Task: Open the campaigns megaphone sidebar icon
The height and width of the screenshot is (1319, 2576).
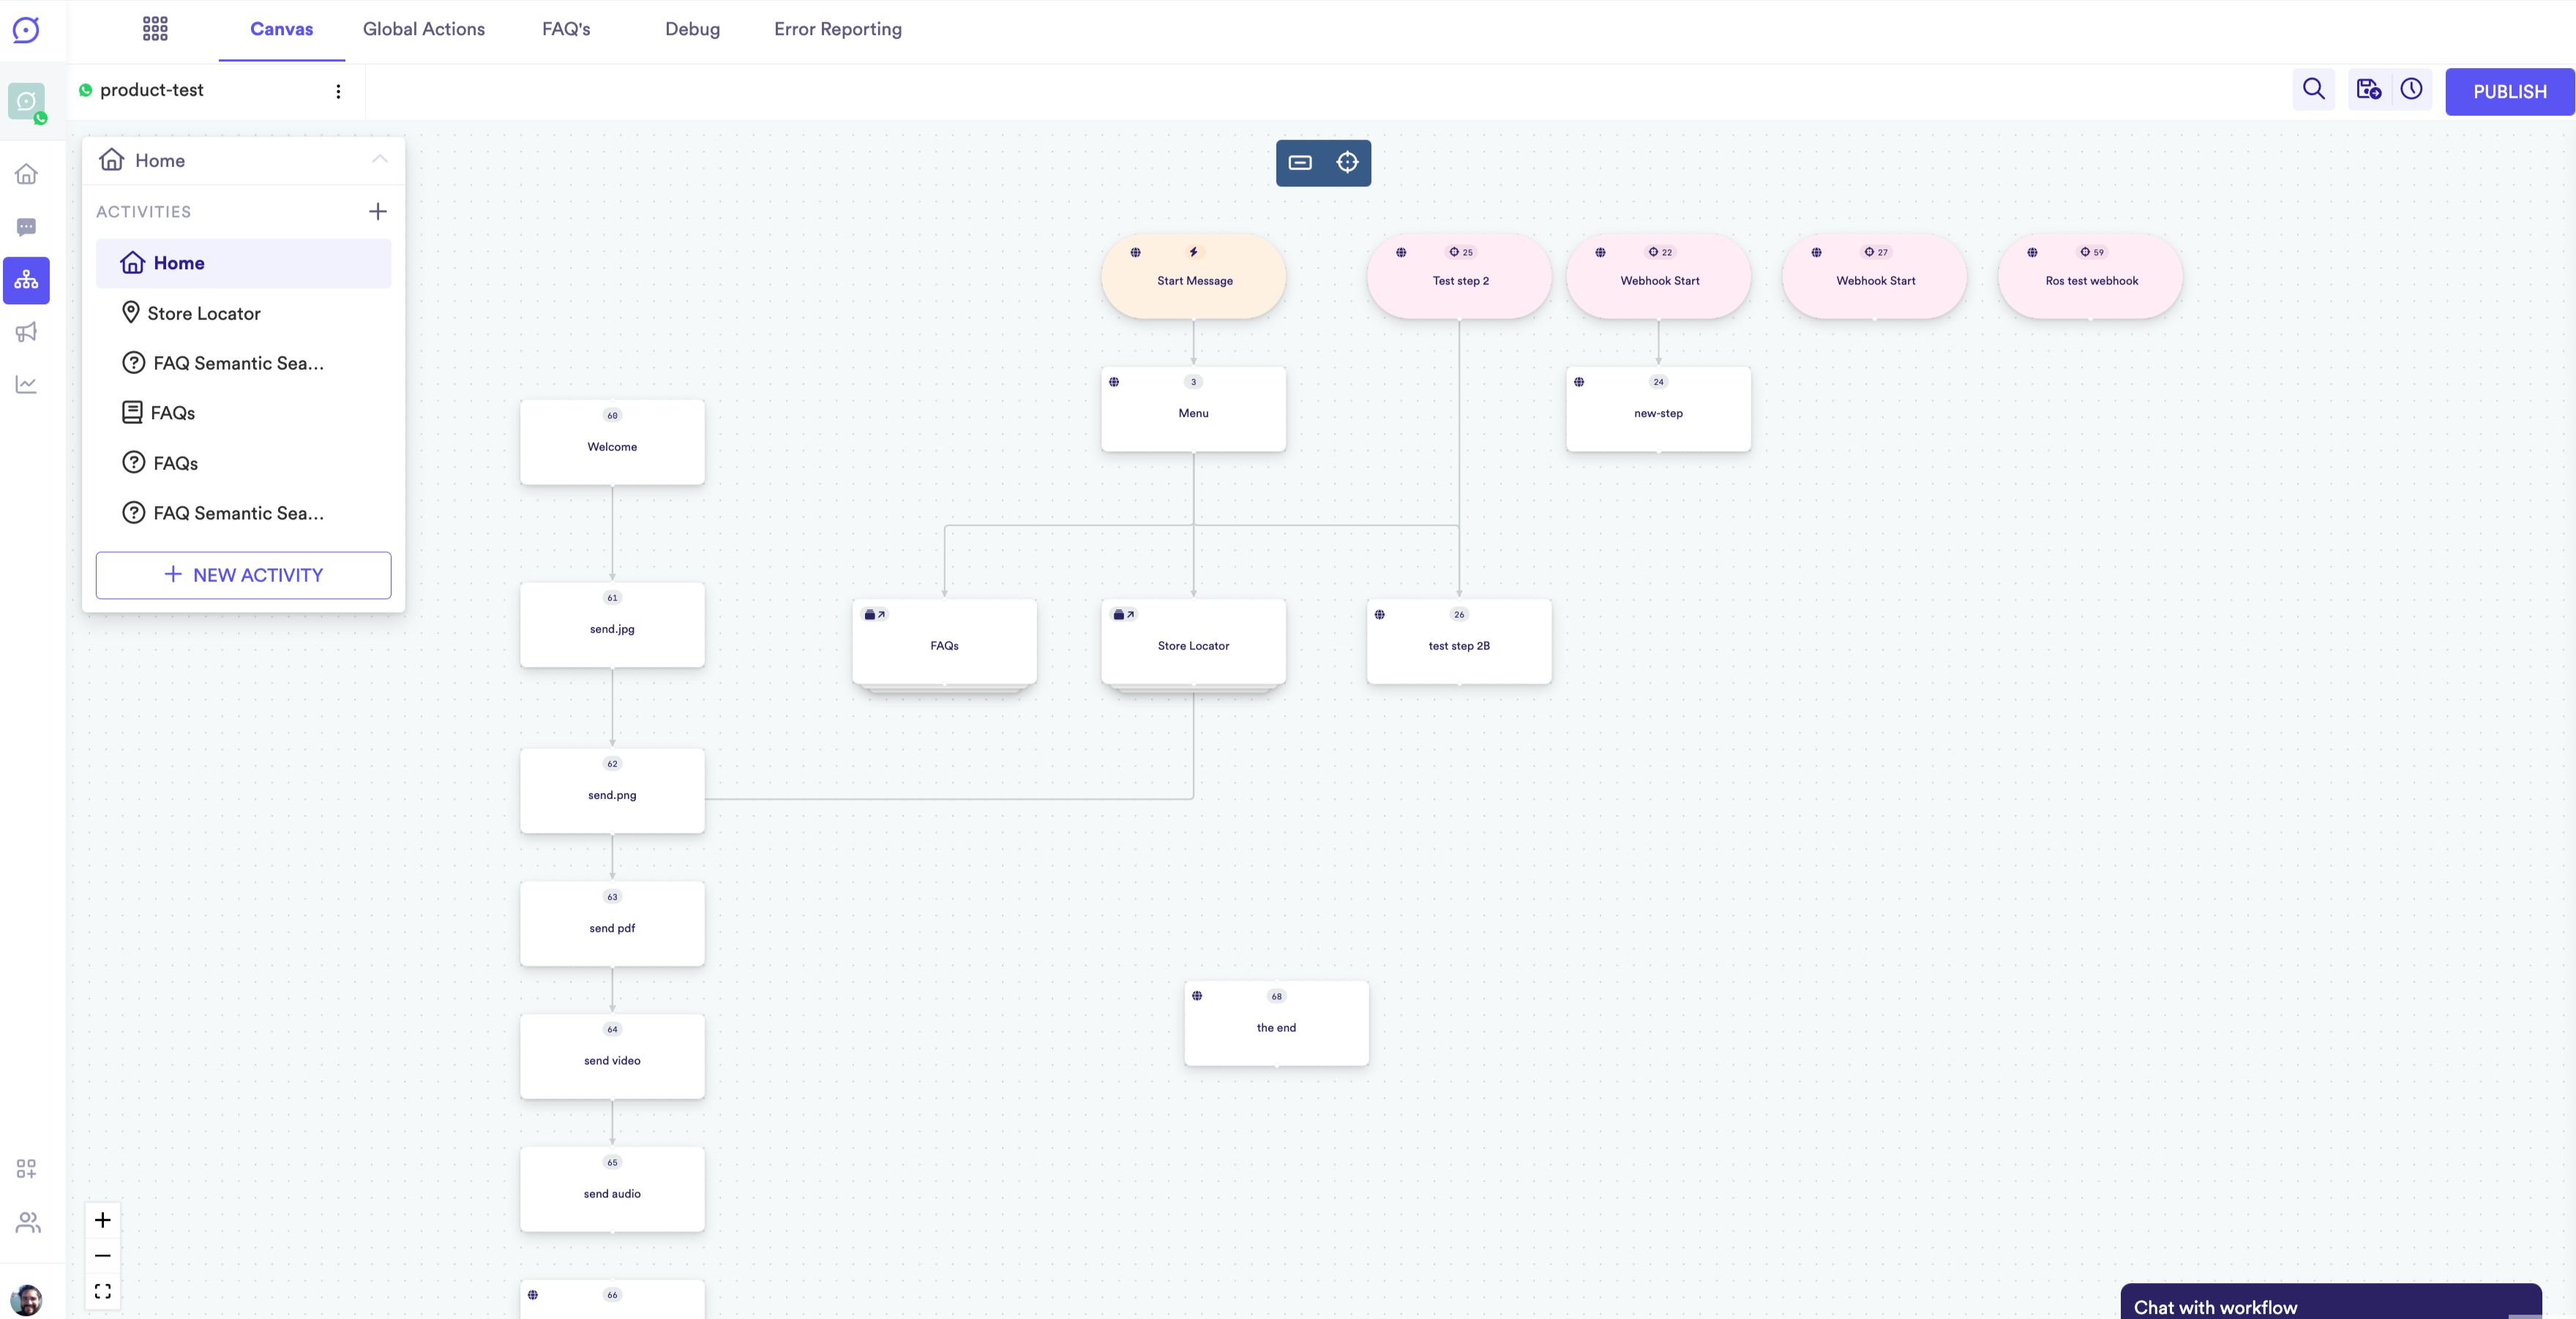Action: click(27, 332)
